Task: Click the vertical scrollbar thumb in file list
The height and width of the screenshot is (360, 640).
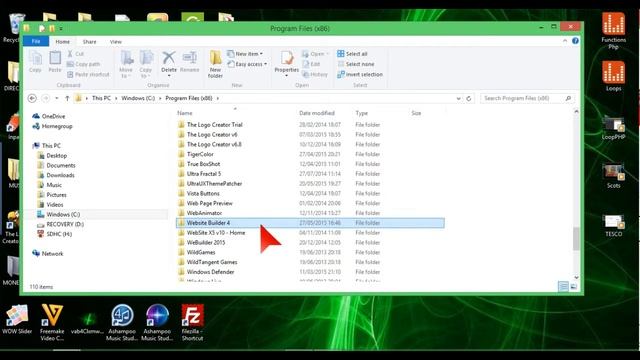Action: 576,239
